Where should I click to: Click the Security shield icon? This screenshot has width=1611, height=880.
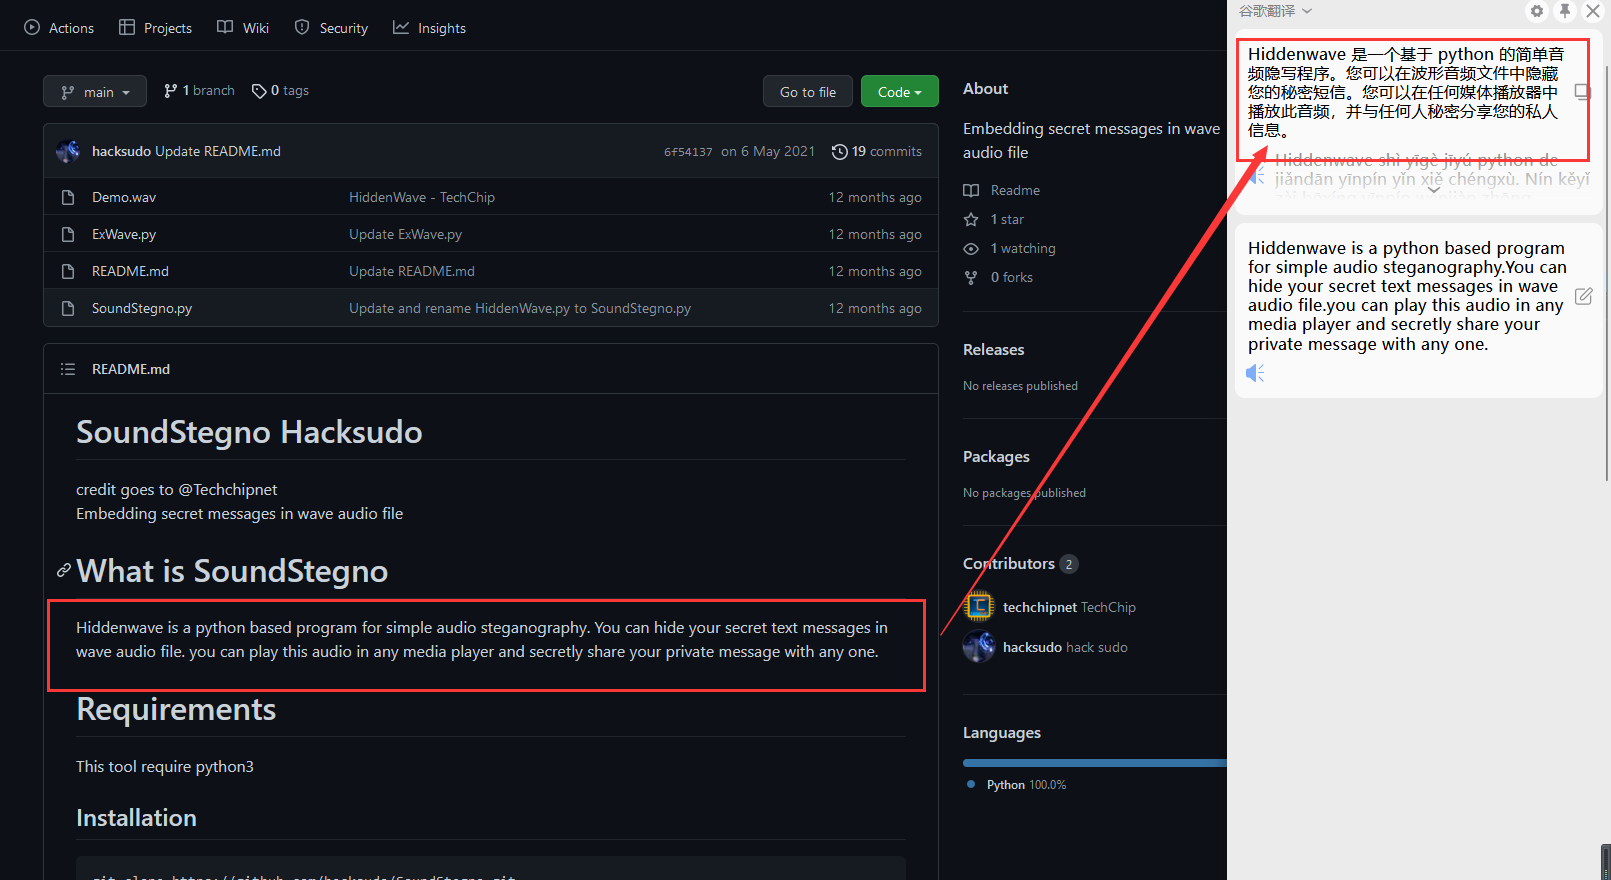click(x=302, y=27)
